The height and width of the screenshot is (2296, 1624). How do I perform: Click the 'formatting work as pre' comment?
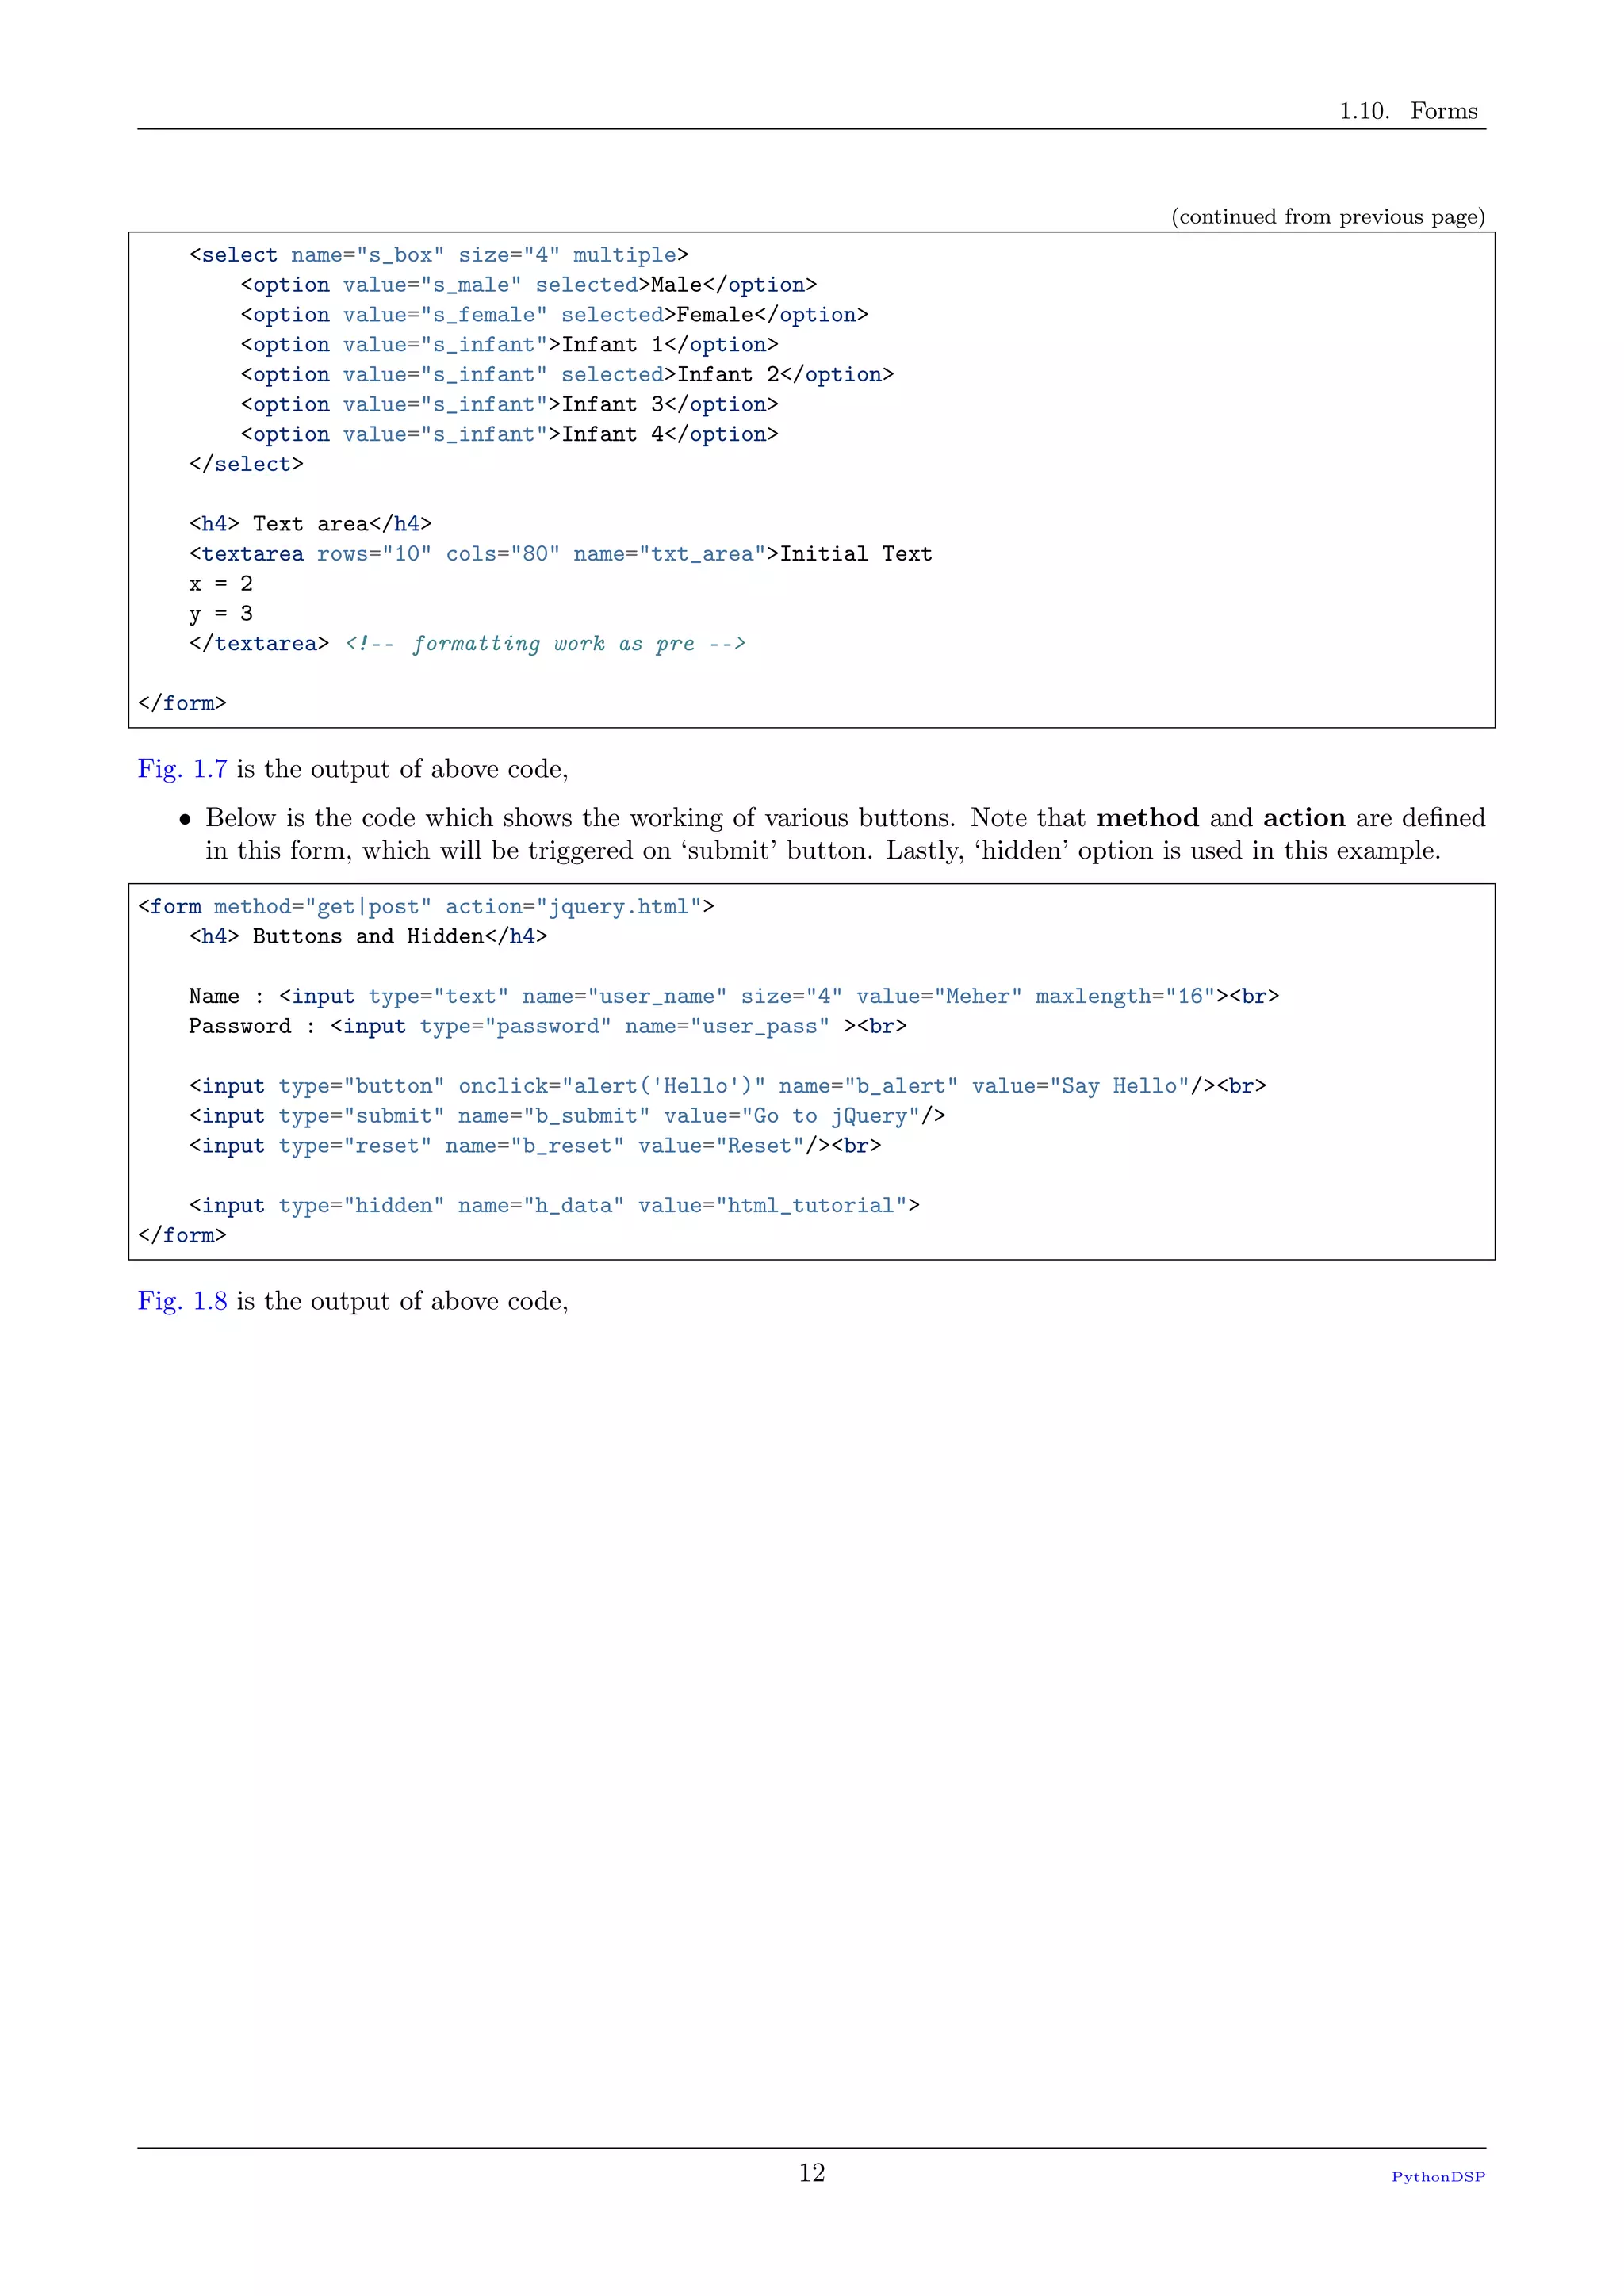(x=546, y=644)
